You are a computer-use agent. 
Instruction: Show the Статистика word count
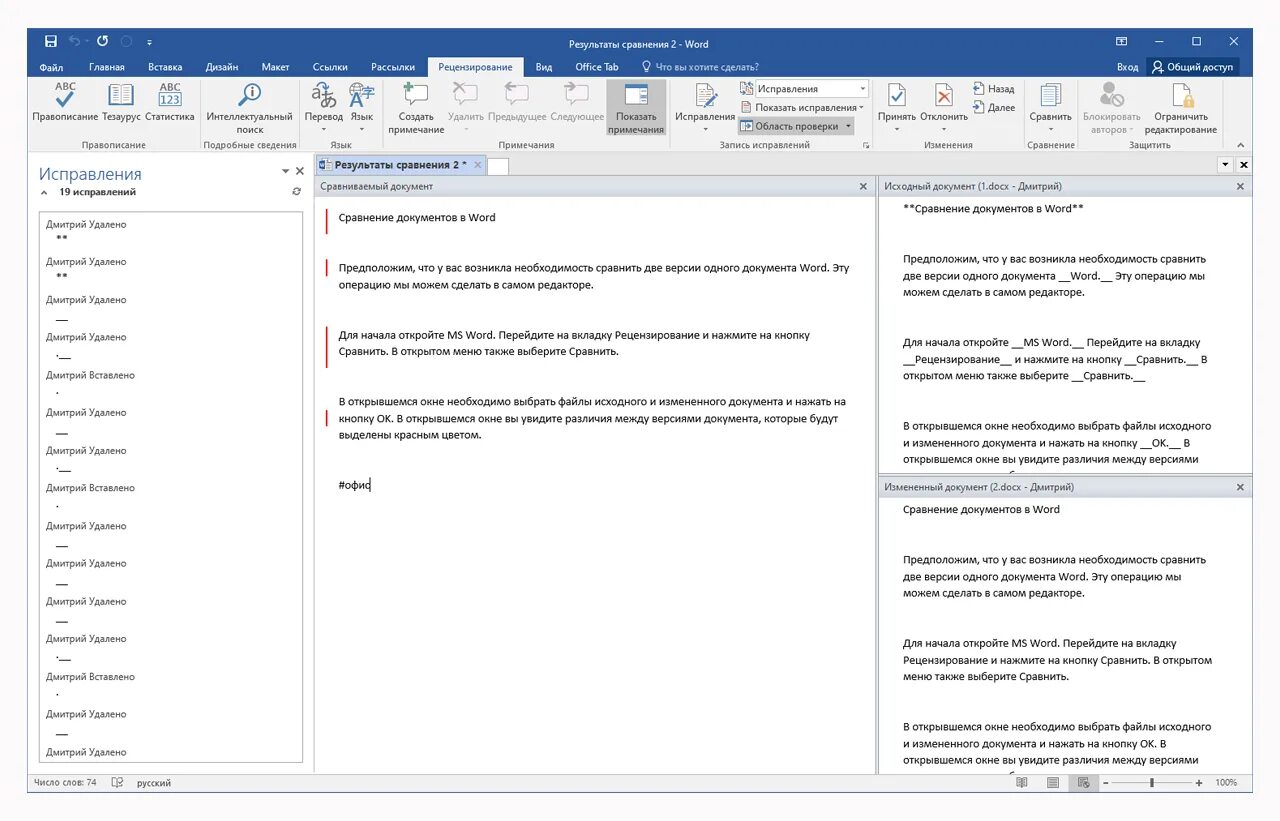[x=169, y=104]
